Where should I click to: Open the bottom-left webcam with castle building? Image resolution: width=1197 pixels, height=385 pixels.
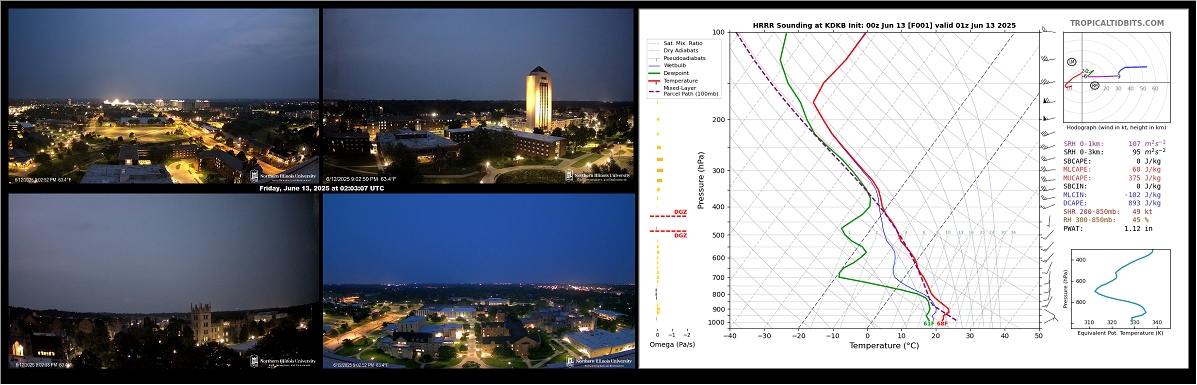click(x=163, y=280)
